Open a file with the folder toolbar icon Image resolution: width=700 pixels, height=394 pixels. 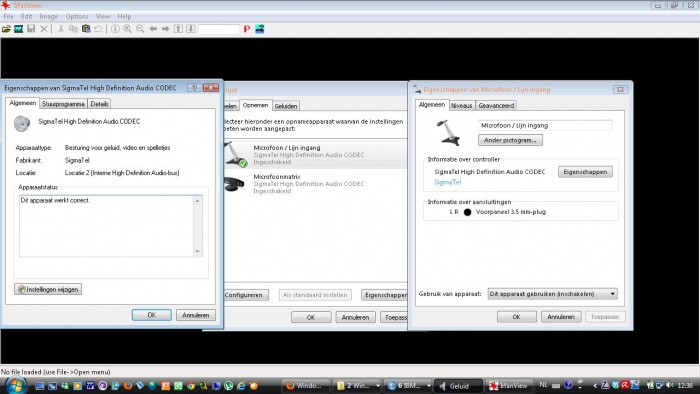coord(6,29)
